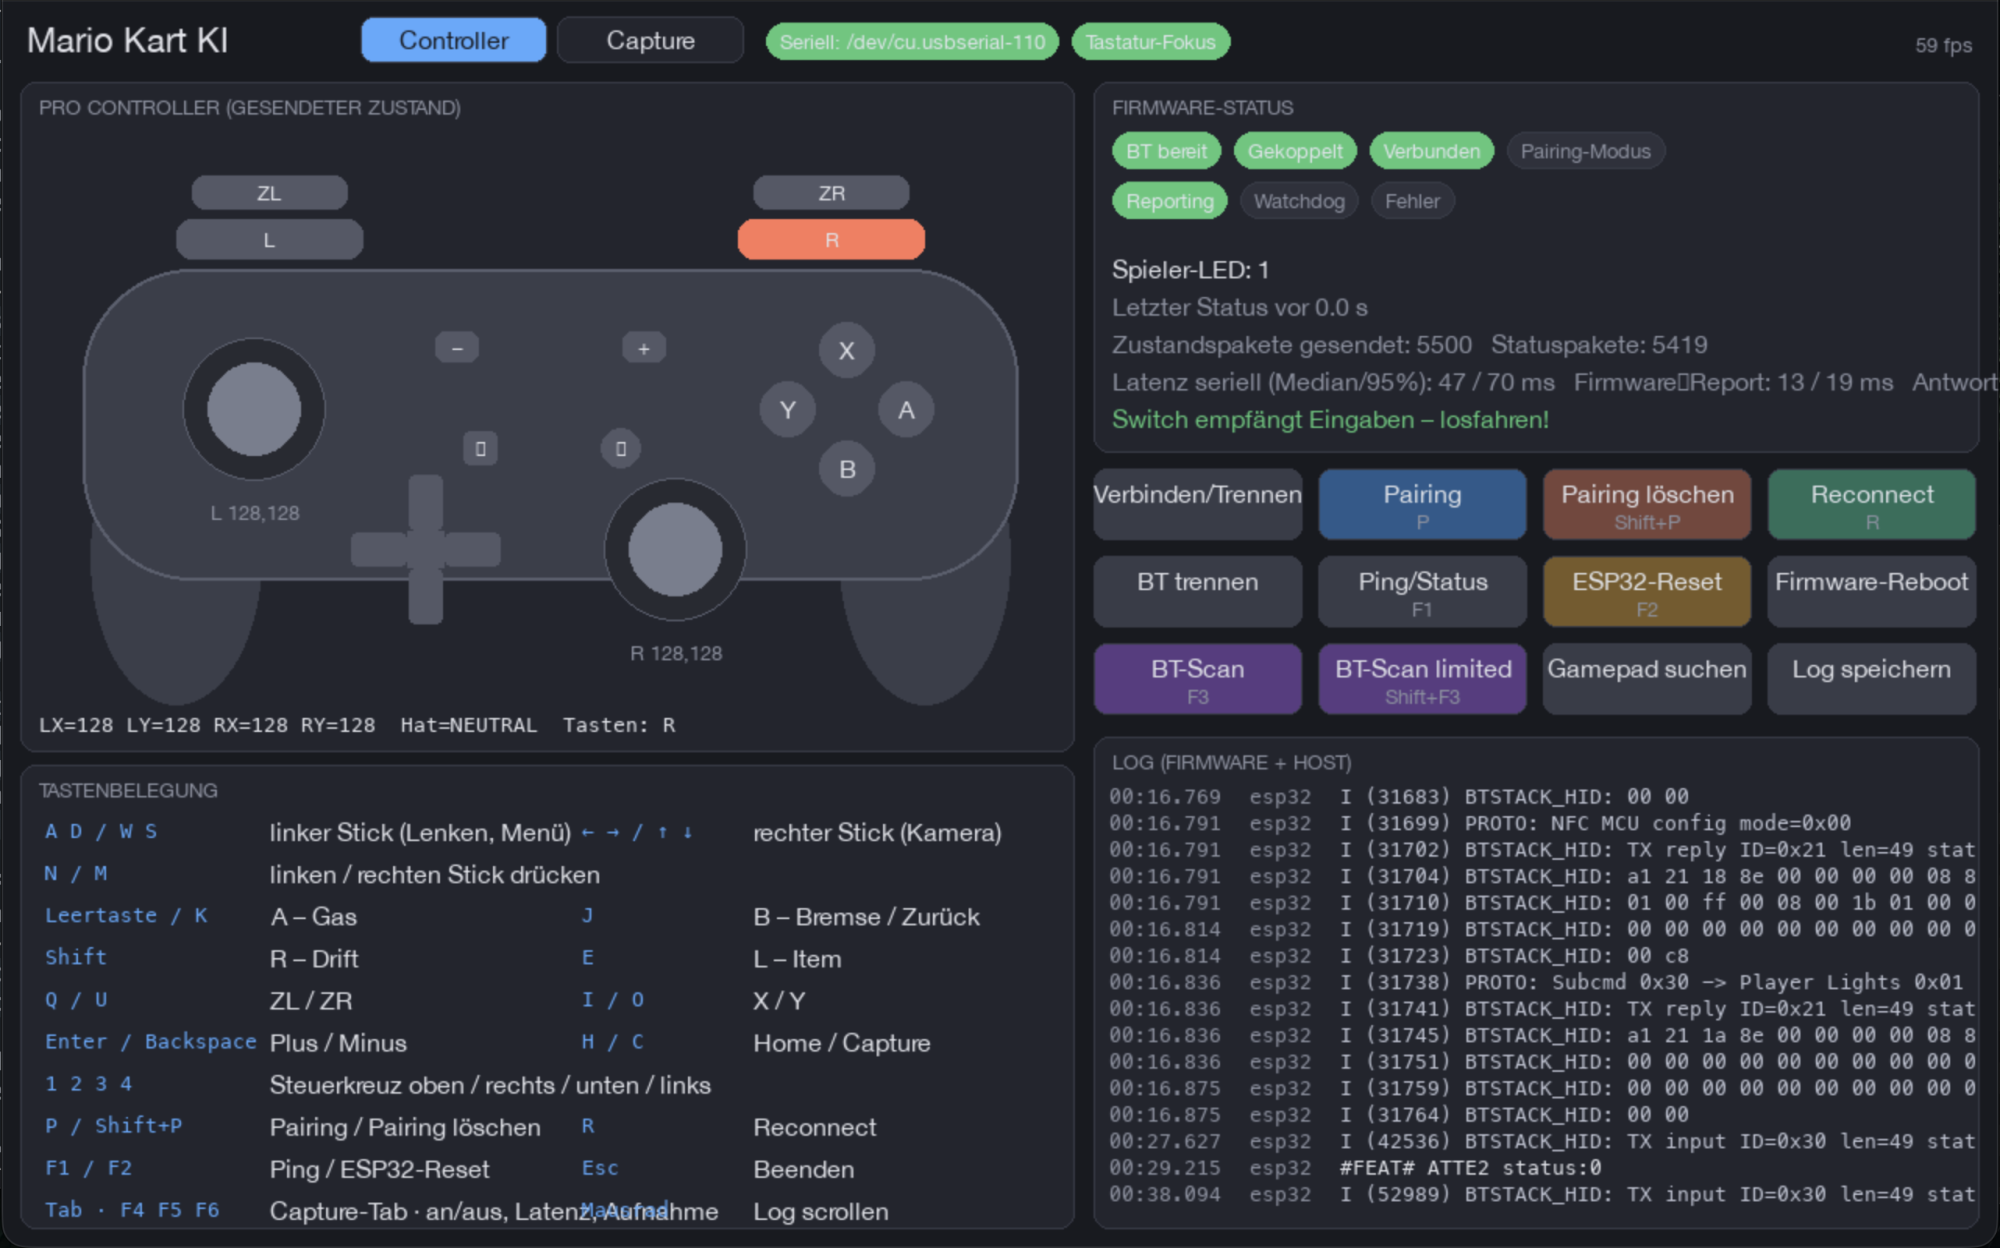Open the Capture tab
Image resolution: width=2000 pixels, height=1248 pixels.
click(x=650, y=40)
